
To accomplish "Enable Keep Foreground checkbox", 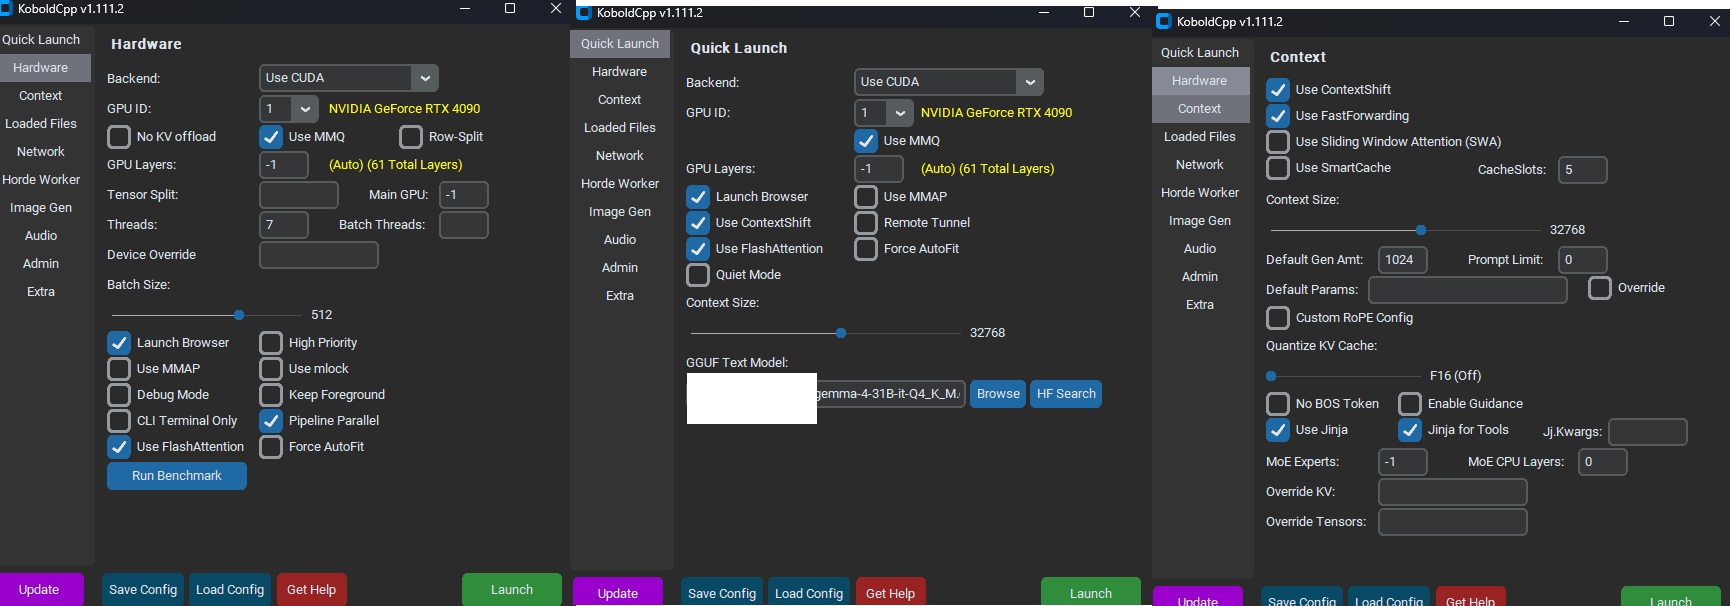I will click(x=271, y=394).
